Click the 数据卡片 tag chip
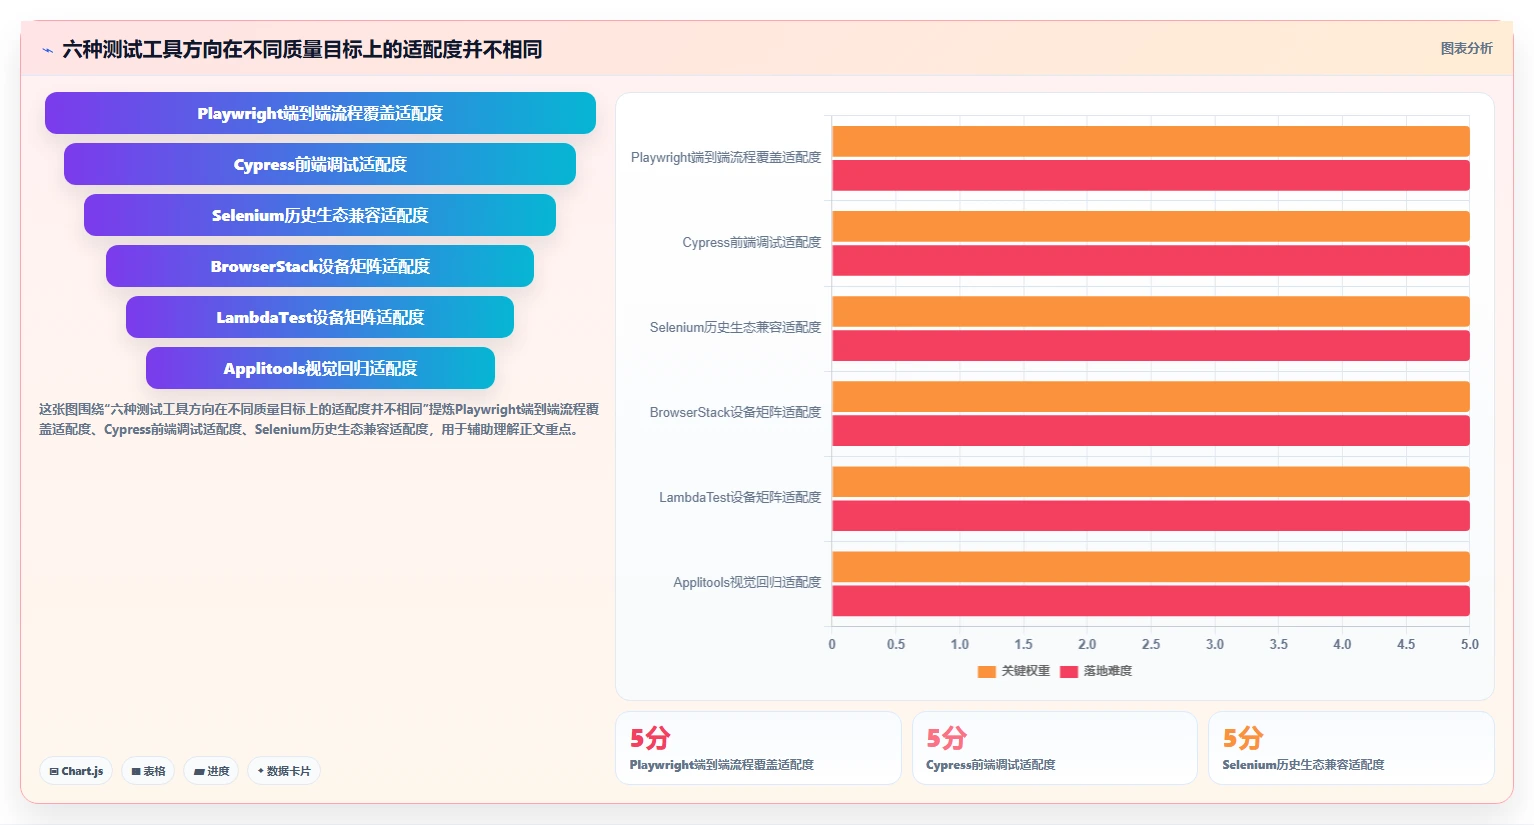This screenshot has height=825, width=1534. pyautogui.click(x=284, y=771)
